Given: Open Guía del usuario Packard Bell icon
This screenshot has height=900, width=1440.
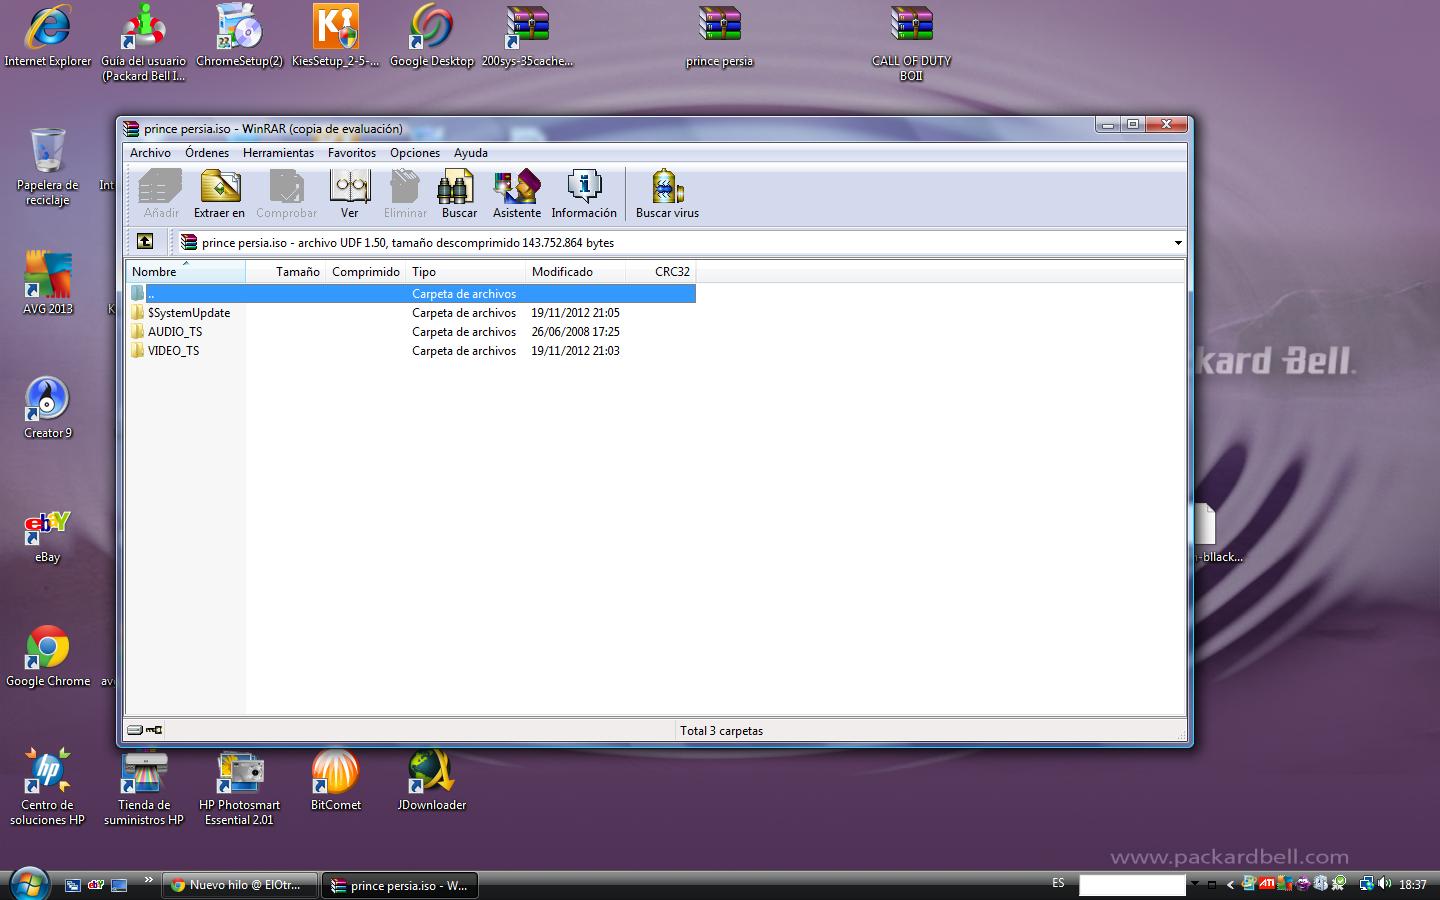Looking at the screenshot, I should 144,43.
